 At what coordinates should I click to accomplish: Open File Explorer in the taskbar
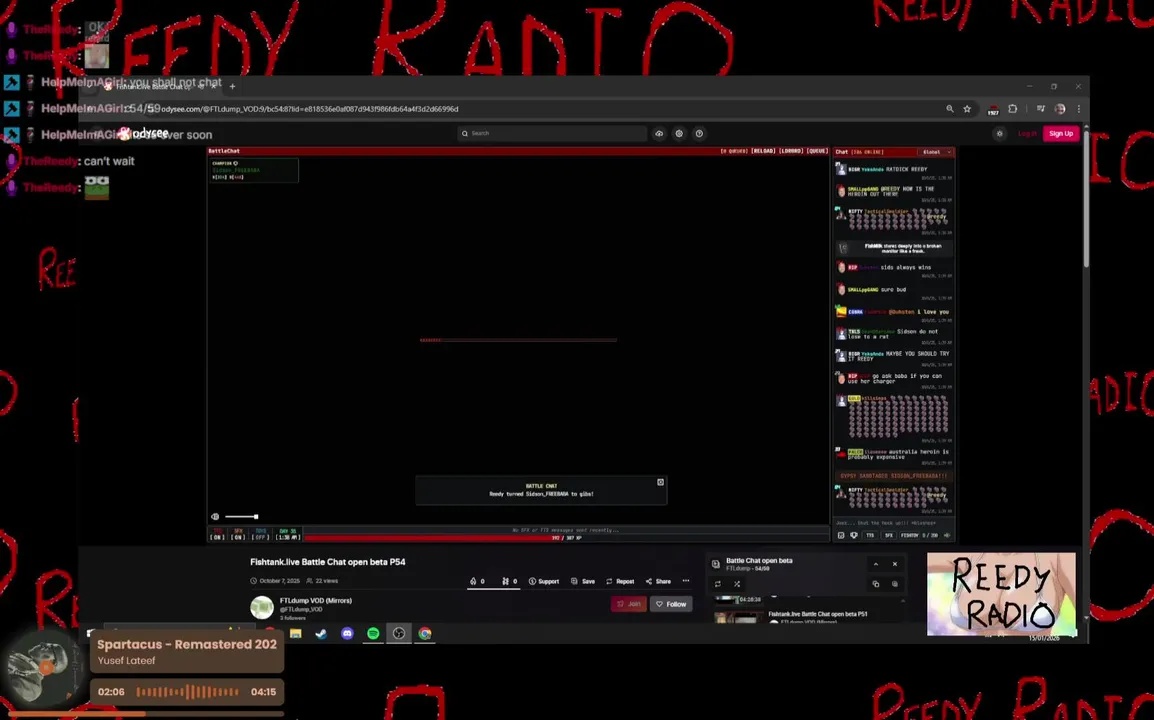click(x=296, y=633)
